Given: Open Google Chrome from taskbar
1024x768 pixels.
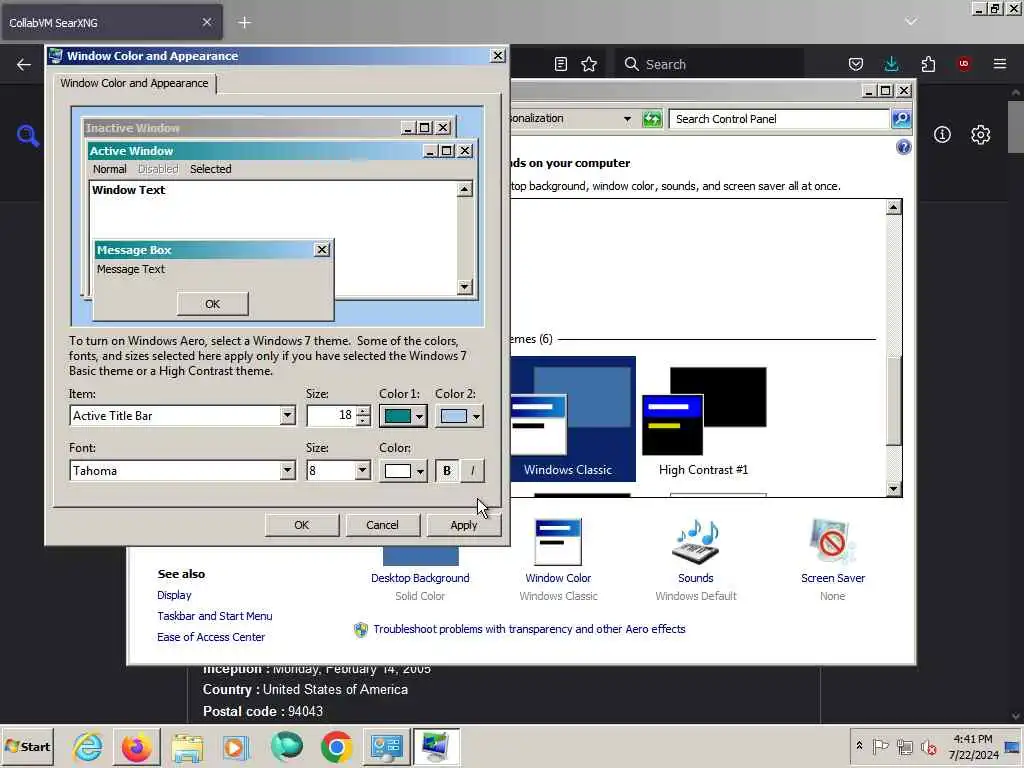Looking at the screenshot, I should pos(336,747).
